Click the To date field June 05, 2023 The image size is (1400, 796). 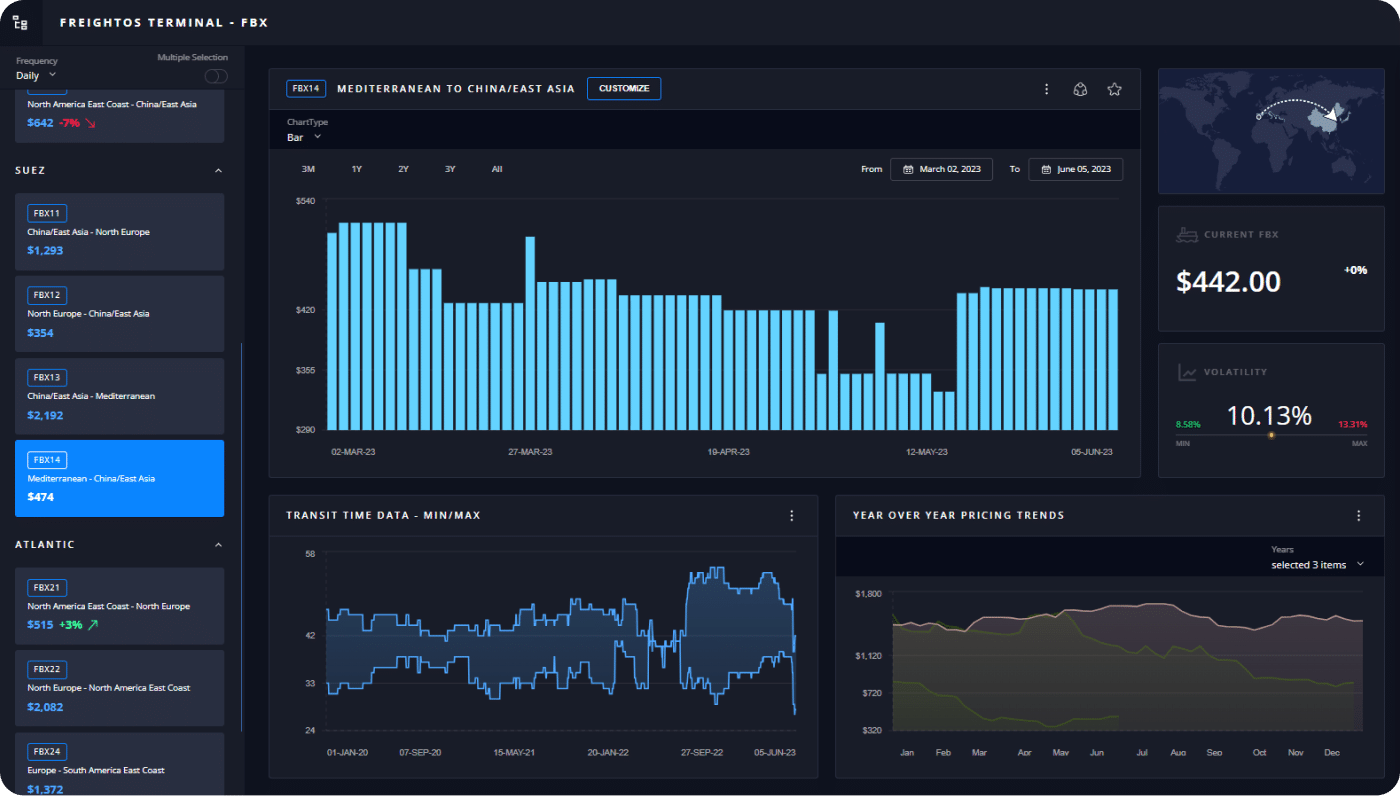(x=1075, y=169)
